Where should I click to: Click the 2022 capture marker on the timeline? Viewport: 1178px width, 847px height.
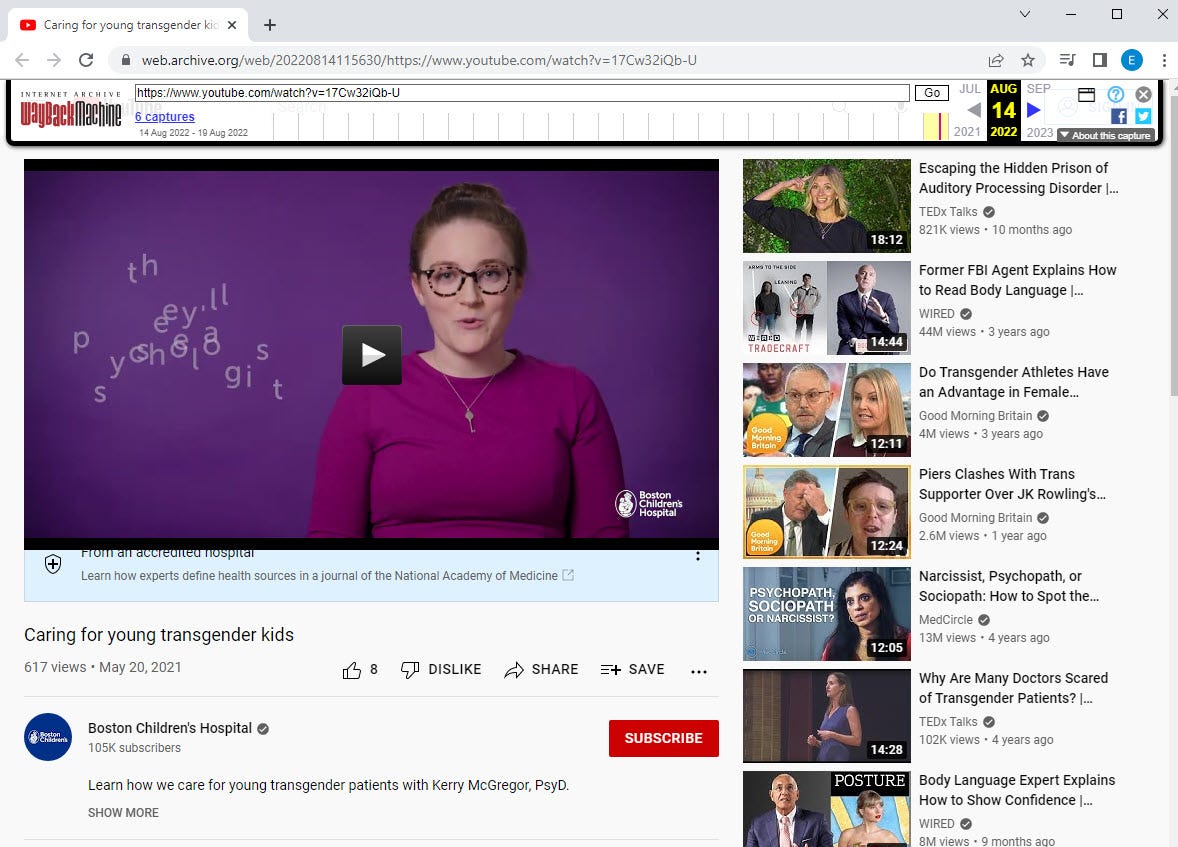tap(941, 126)
